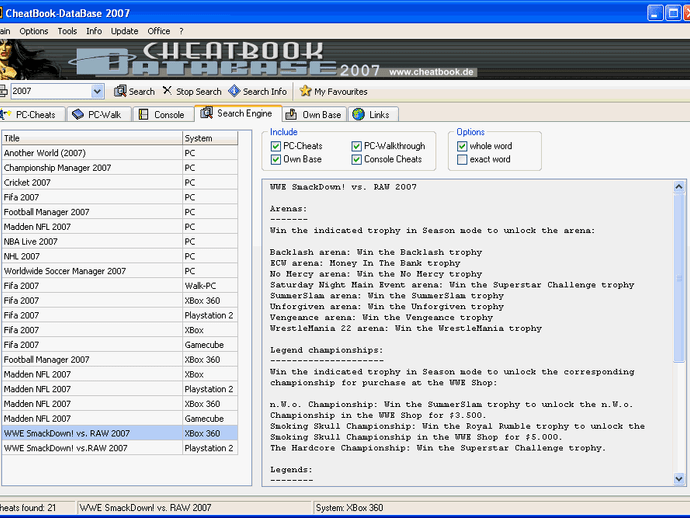Click the Links tab globe icon
Image resolution: width=690 pixels, height=518 pixels.
pos(358,114)
